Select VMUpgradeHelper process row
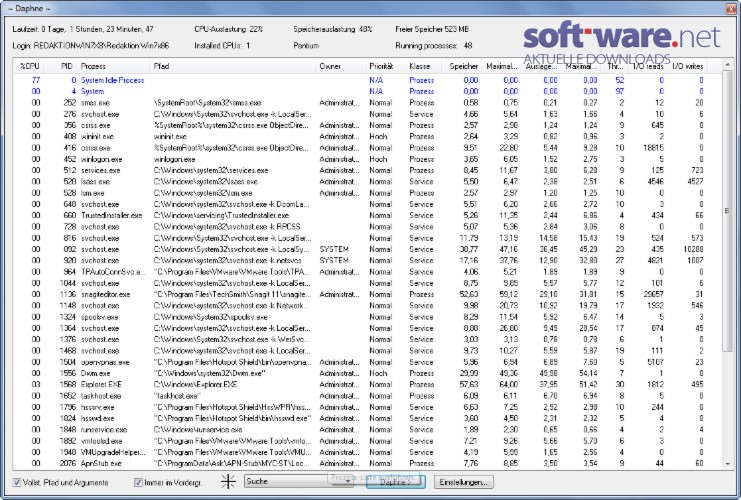The height and width of the screenshot is (500, 741). pos(362,452)
